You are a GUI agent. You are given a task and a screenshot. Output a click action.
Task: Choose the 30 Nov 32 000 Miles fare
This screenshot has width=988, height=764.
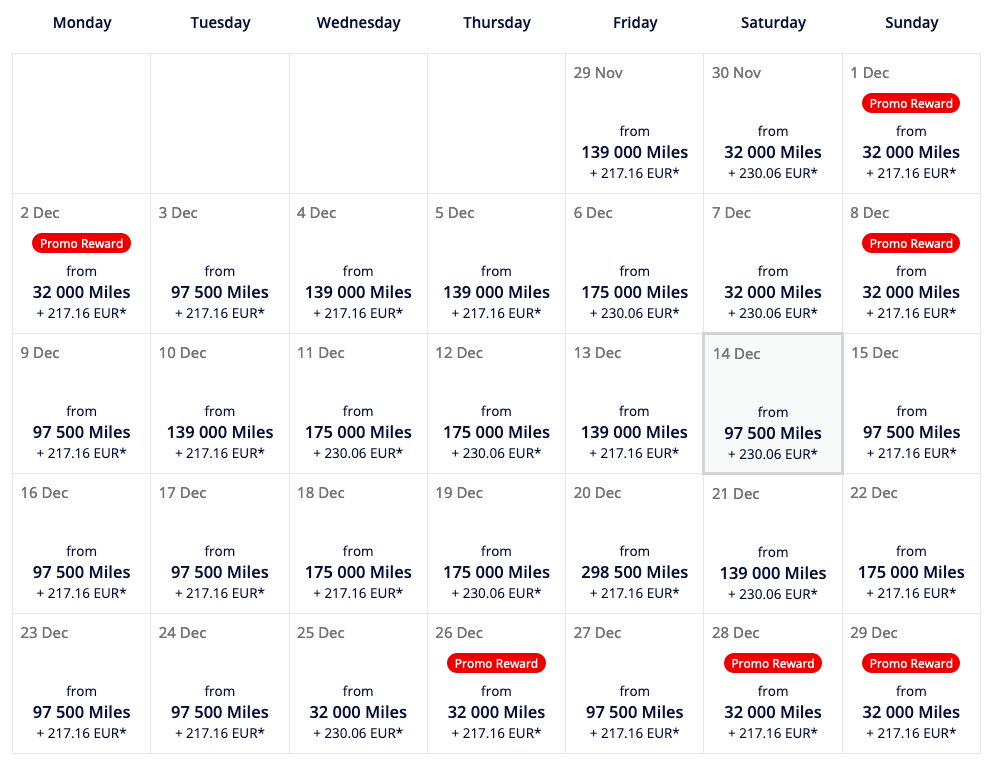click(x=773, y=152)
